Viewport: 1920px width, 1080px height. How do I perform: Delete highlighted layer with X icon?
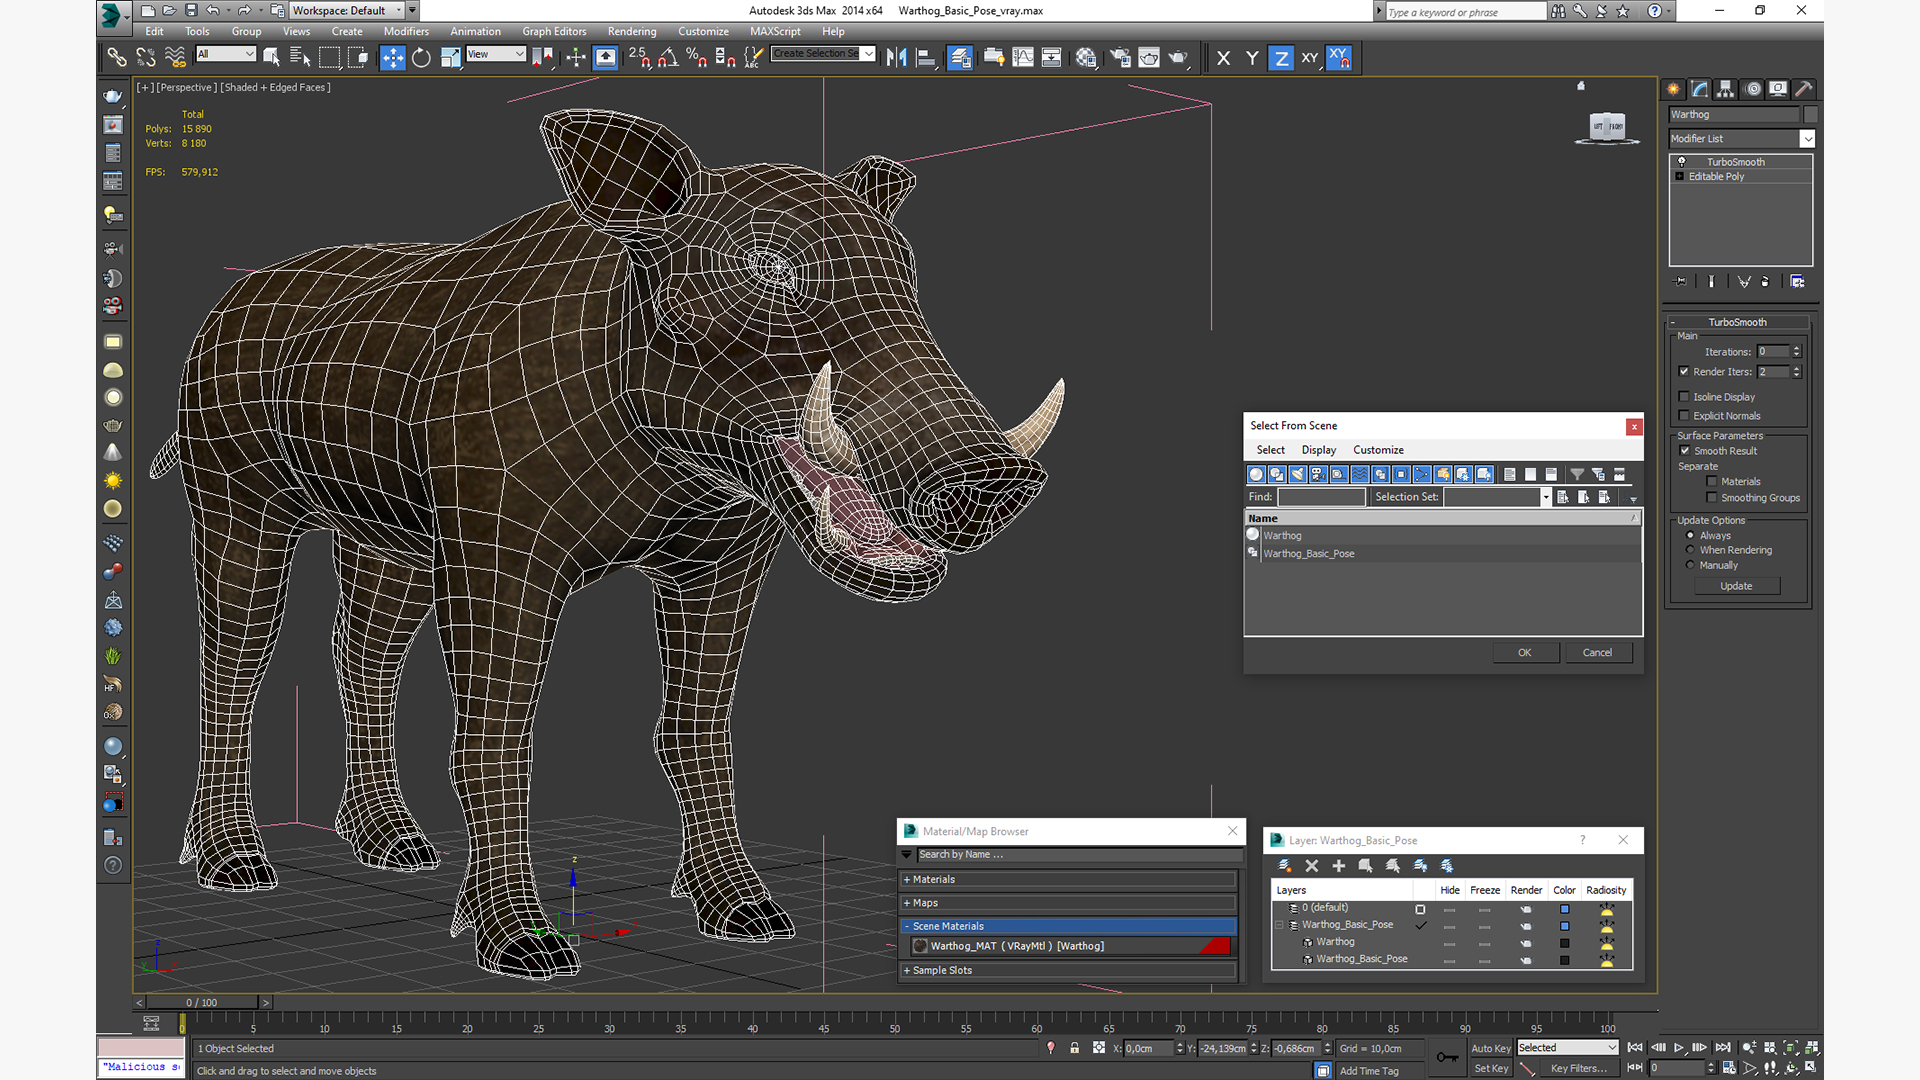click(x=1312, y=866)
